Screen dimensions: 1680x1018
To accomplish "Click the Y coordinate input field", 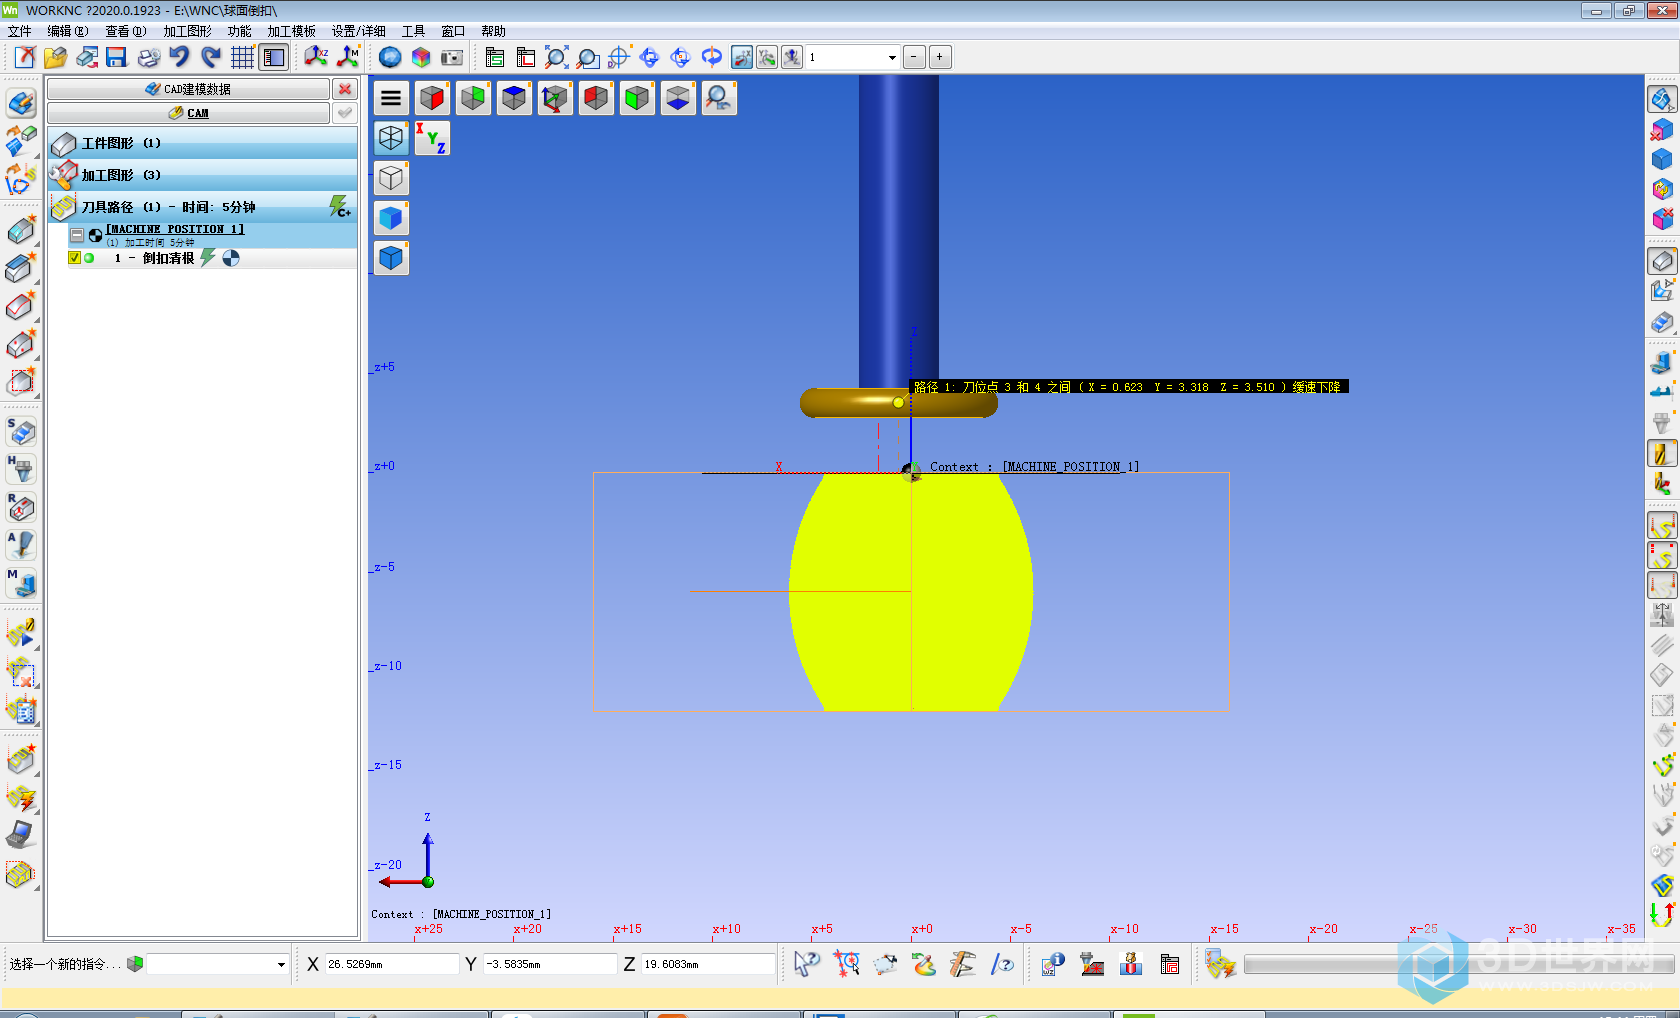I will pyautogui.click(x=549, y=964).
